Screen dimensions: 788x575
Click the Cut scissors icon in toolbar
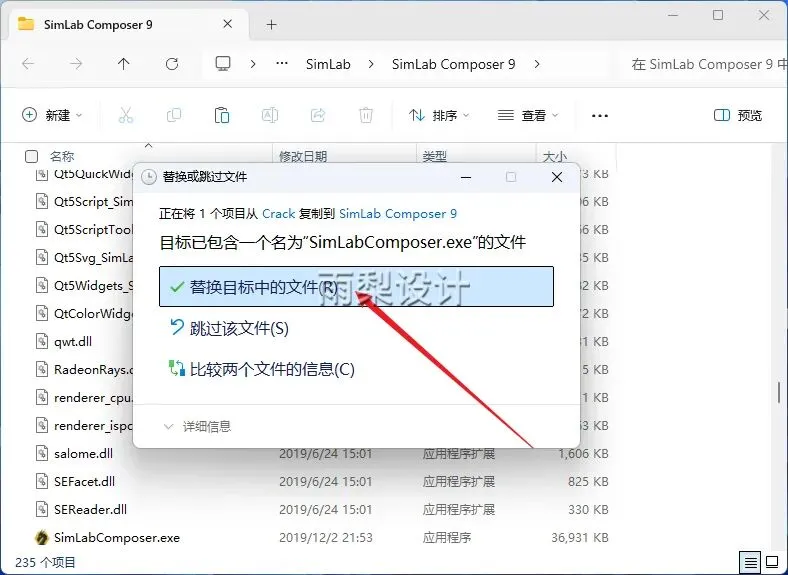point(126,116)
